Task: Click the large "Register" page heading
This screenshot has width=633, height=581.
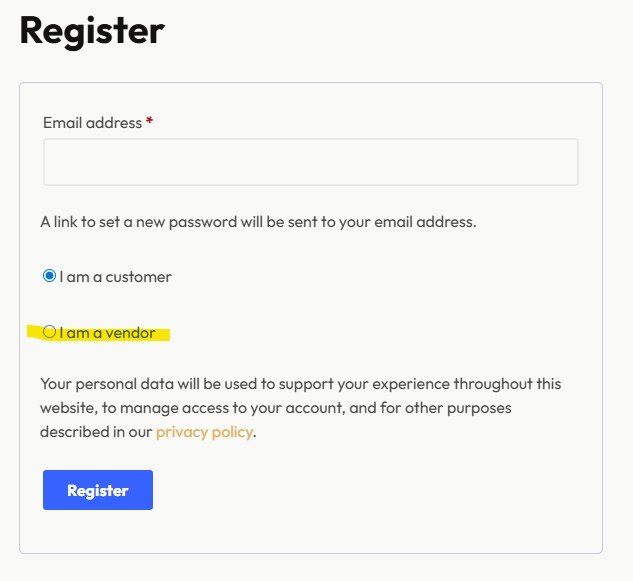Action: pyautogui.click(x=92, y=31)
